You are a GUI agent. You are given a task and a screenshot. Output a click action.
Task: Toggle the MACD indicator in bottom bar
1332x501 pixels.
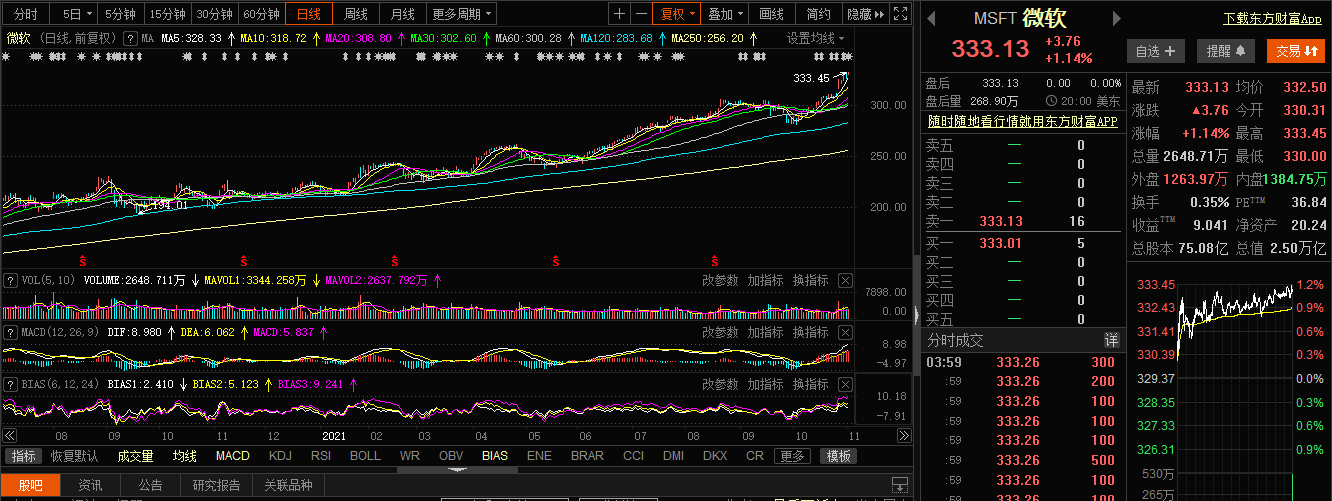233,456
